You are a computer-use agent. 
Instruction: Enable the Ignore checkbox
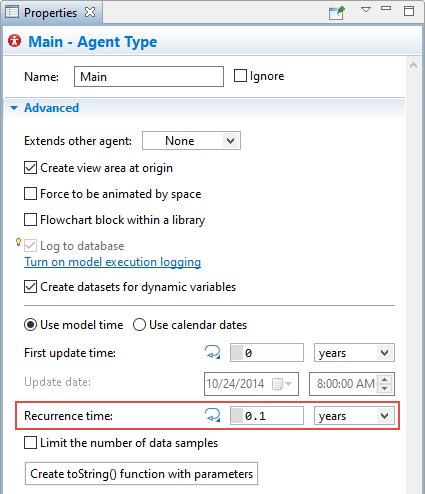click(240, 76)
